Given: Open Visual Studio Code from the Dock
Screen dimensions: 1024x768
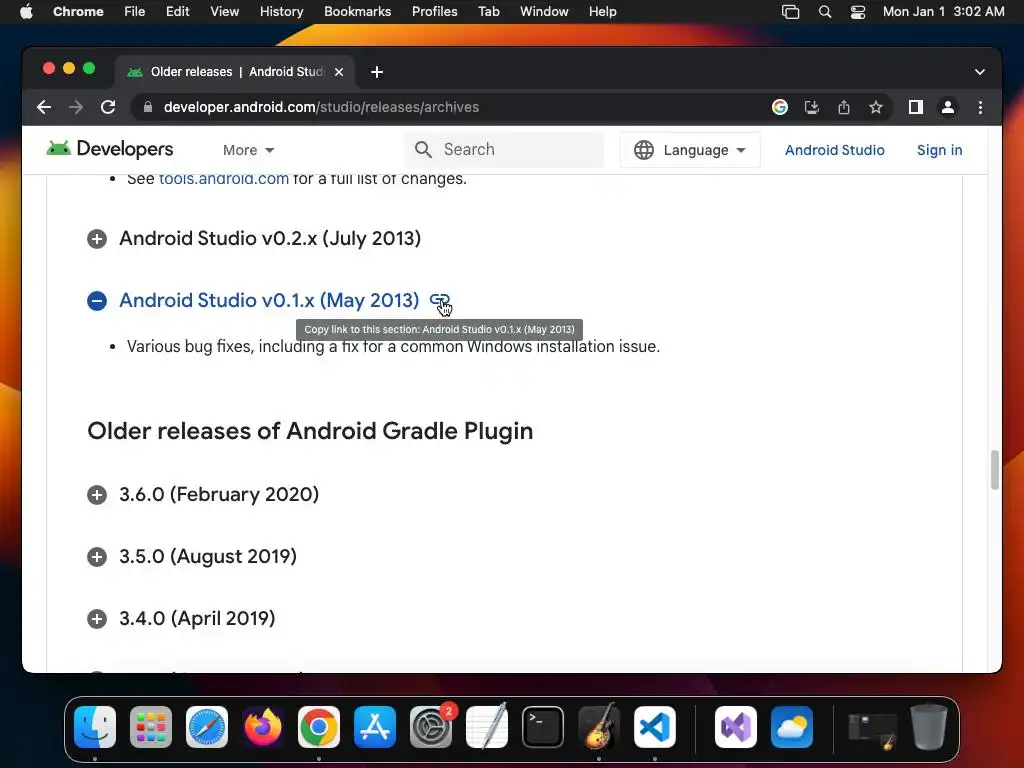Looking at the screenshot, I should click(x=655, y=727).
